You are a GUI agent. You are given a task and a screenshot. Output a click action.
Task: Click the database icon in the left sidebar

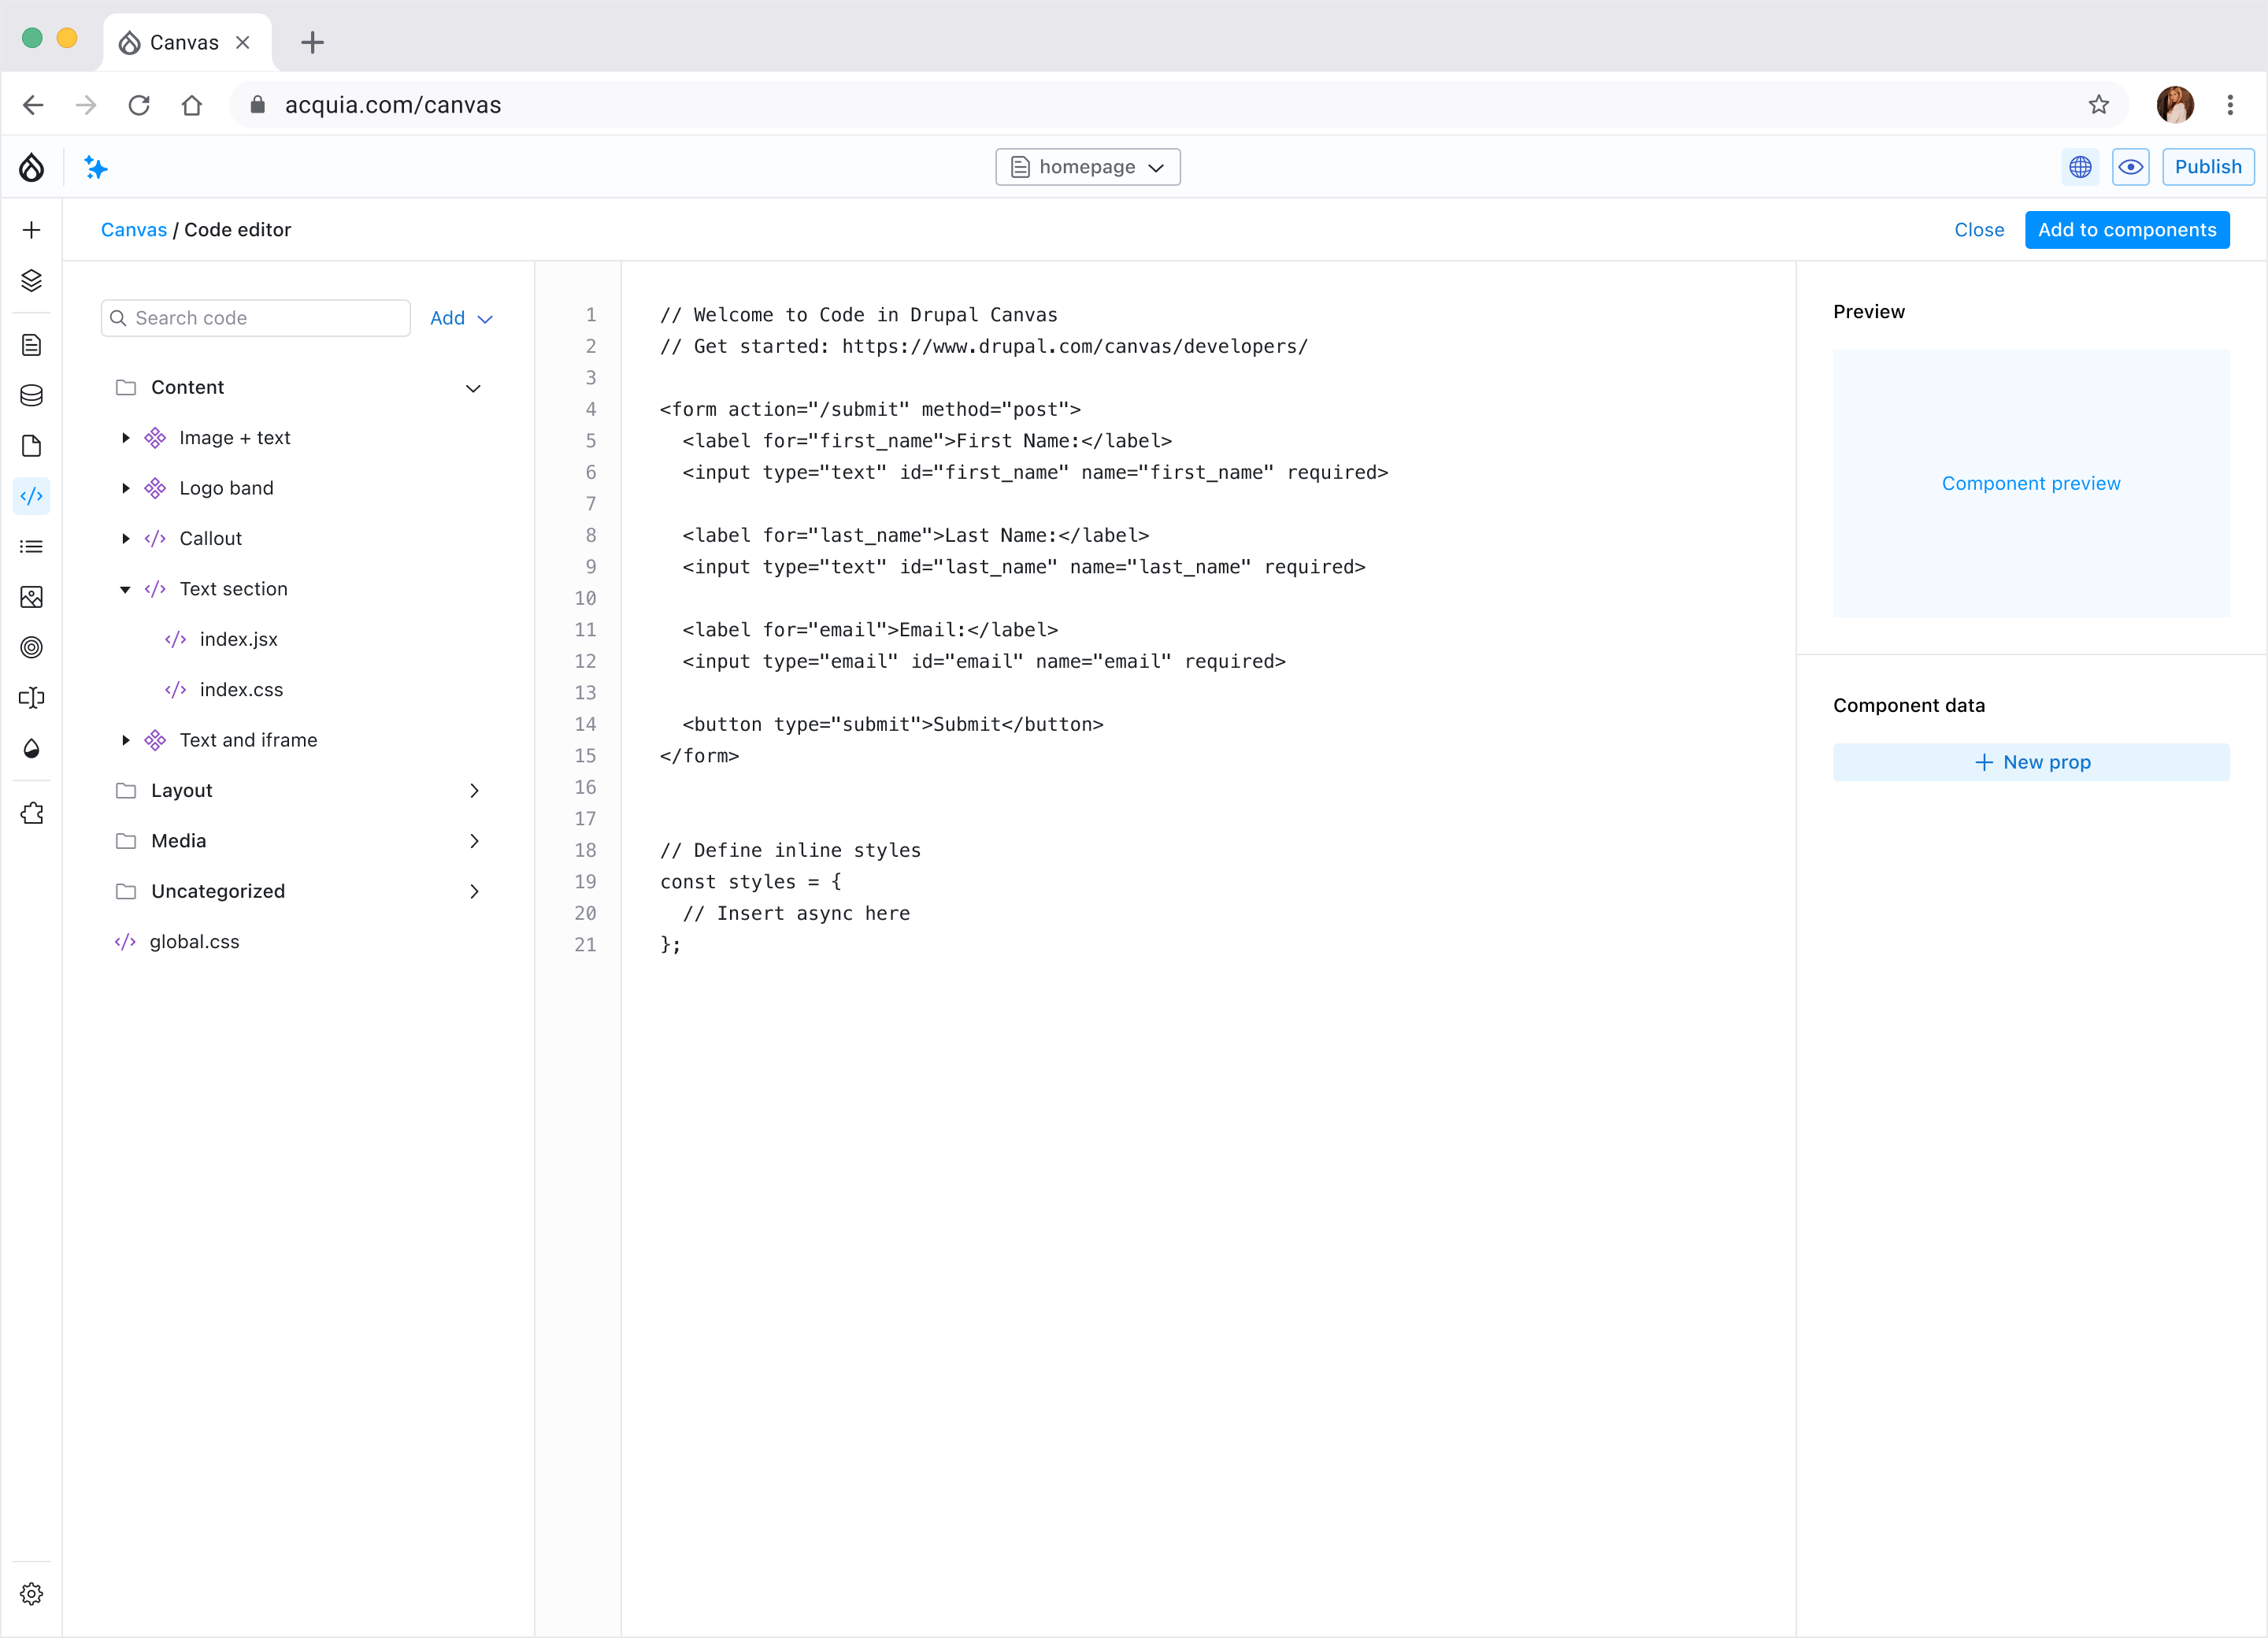(x=31, y=395)
